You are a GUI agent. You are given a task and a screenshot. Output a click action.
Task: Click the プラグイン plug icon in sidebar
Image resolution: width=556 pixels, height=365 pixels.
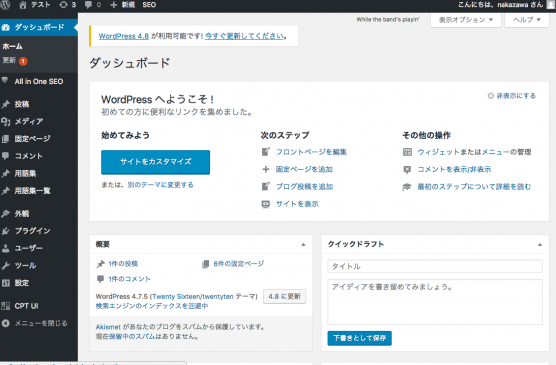[5, 231]
